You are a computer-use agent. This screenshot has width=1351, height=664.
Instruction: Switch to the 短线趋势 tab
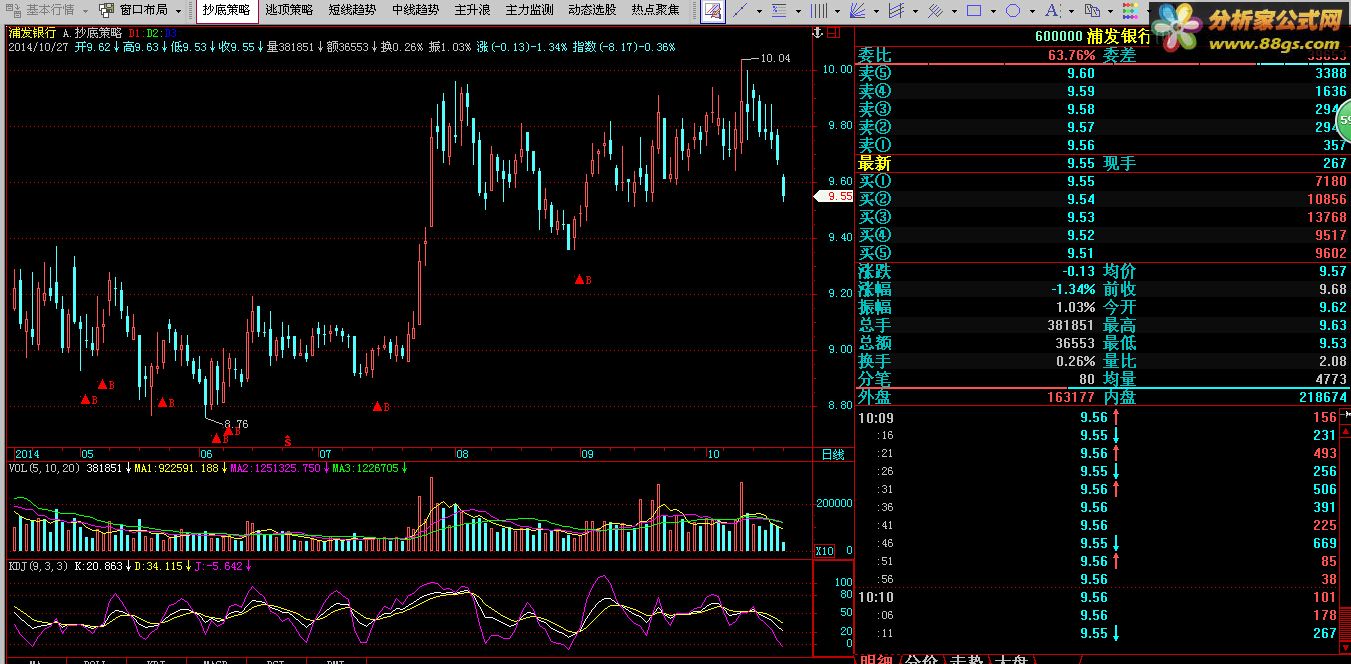352,10
